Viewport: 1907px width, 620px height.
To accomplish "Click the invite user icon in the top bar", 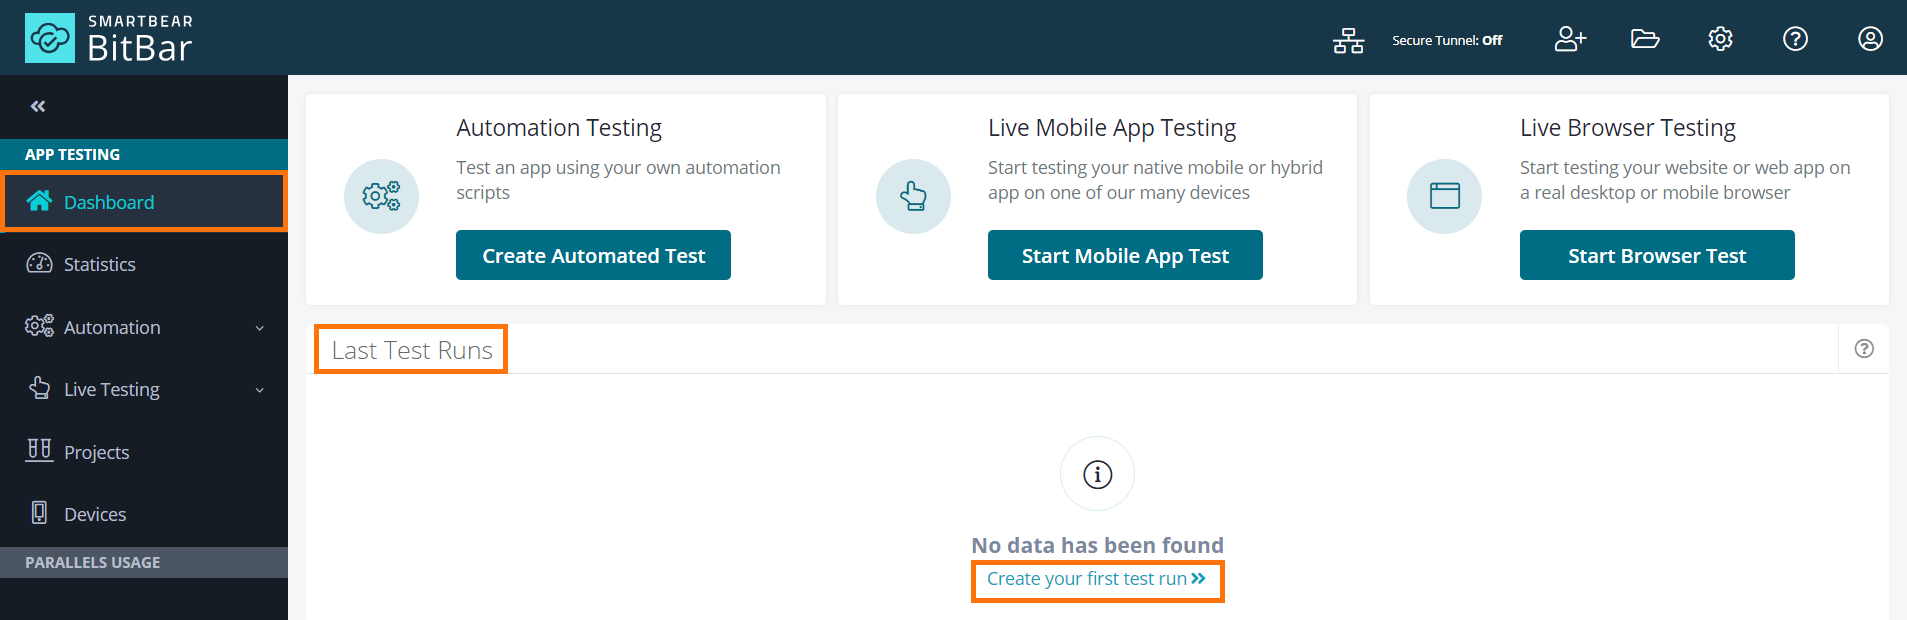I will [1569, 39].
